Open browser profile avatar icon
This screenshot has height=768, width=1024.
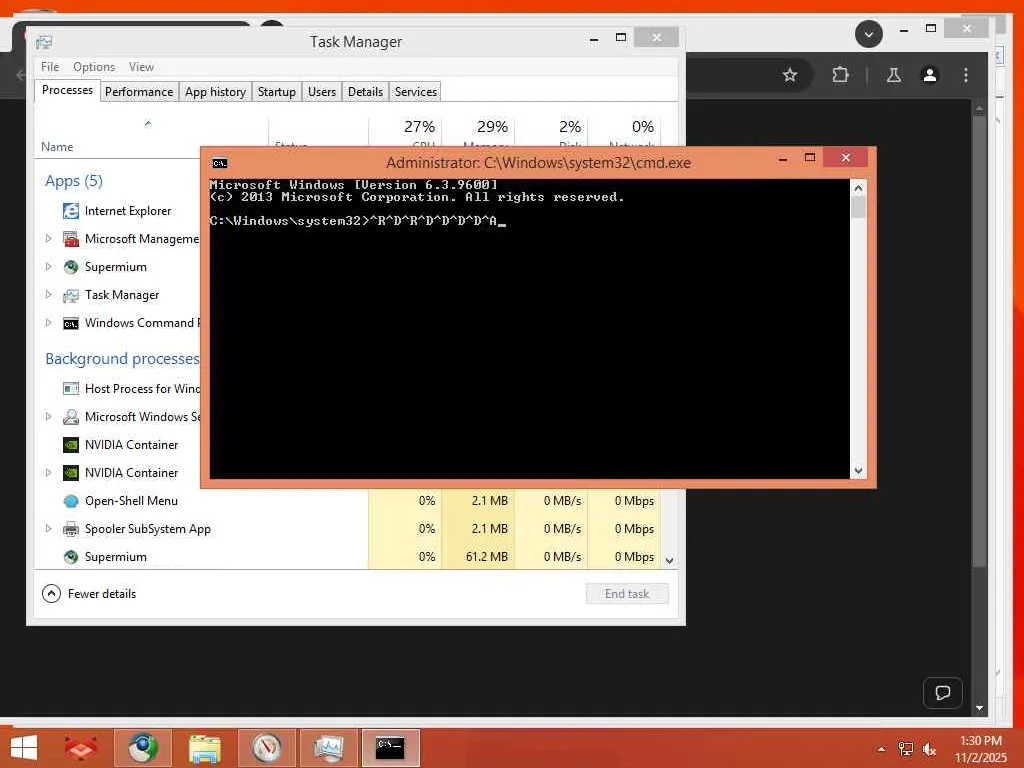930,75
